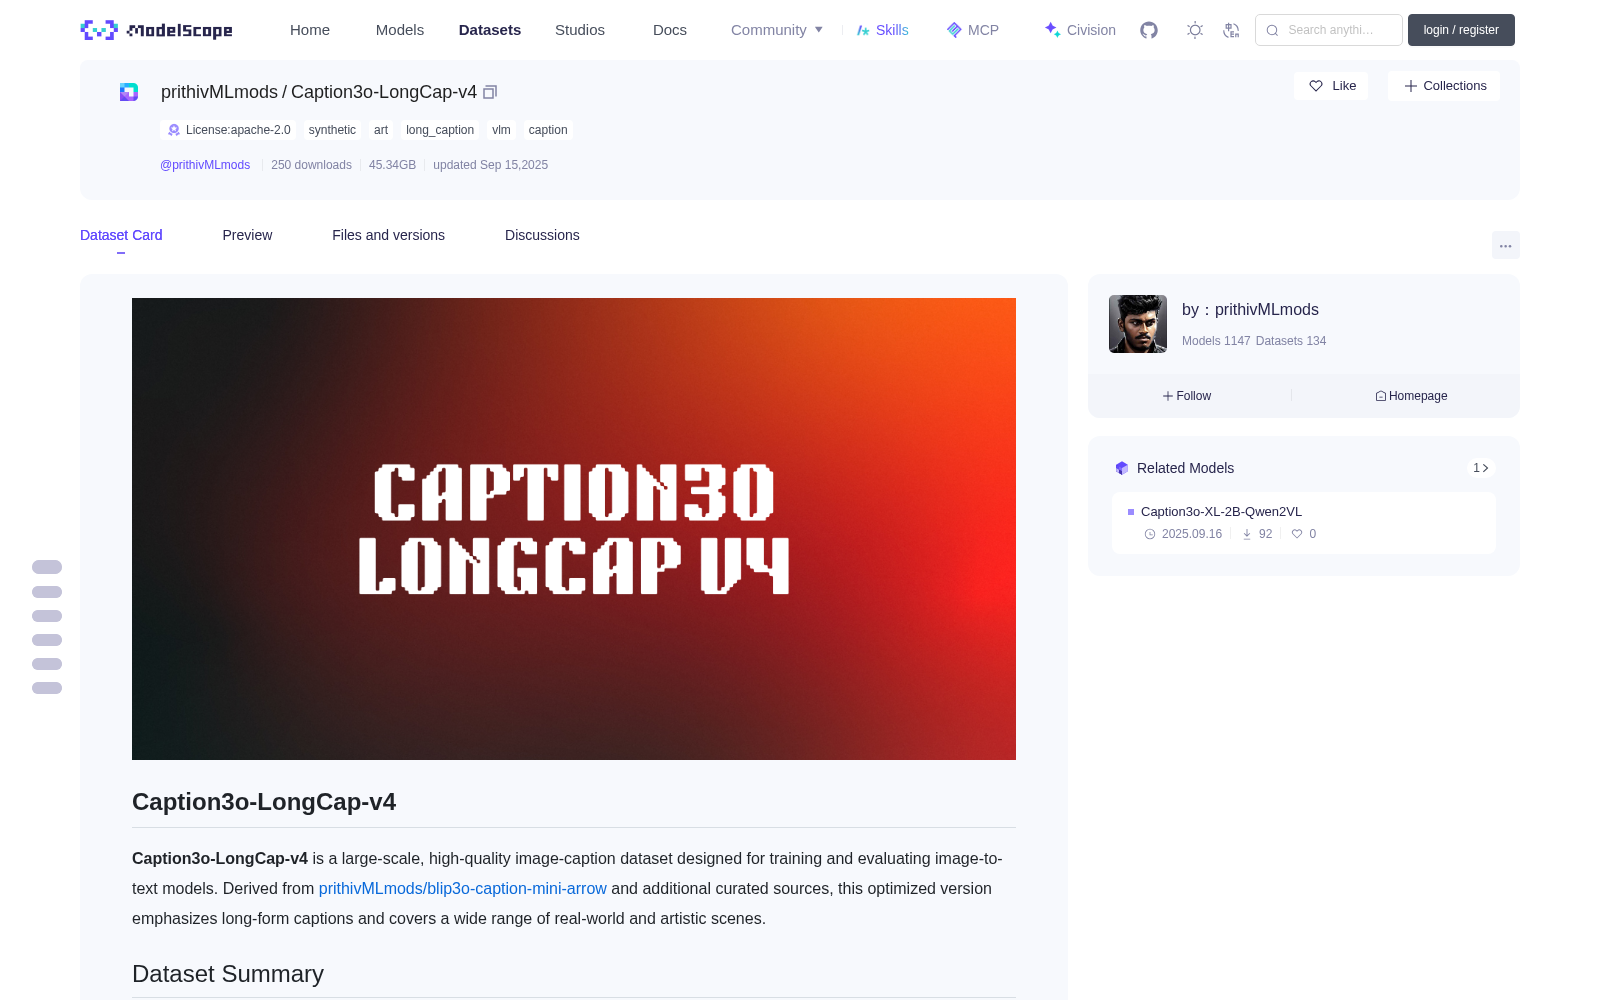1600x1000 pixels.
Task: Open the three-dot more options button
Action: click(1506, 245)
